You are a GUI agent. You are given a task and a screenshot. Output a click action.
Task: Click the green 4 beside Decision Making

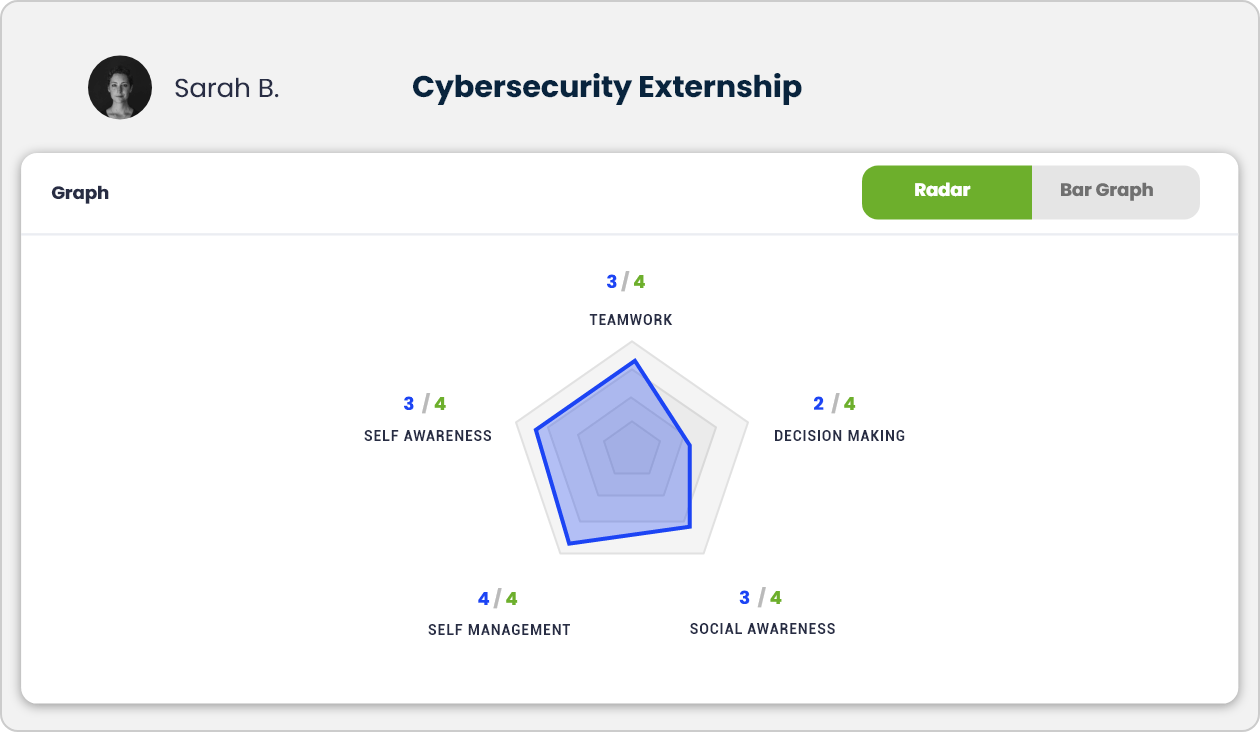pyautogui.click(x=849, y=404)
